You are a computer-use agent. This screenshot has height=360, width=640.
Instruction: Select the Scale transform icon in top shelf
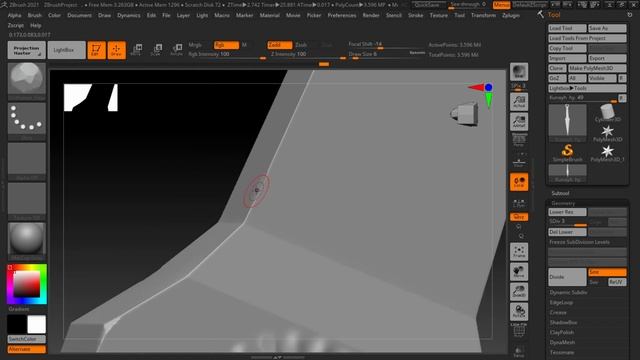(156, 50)
